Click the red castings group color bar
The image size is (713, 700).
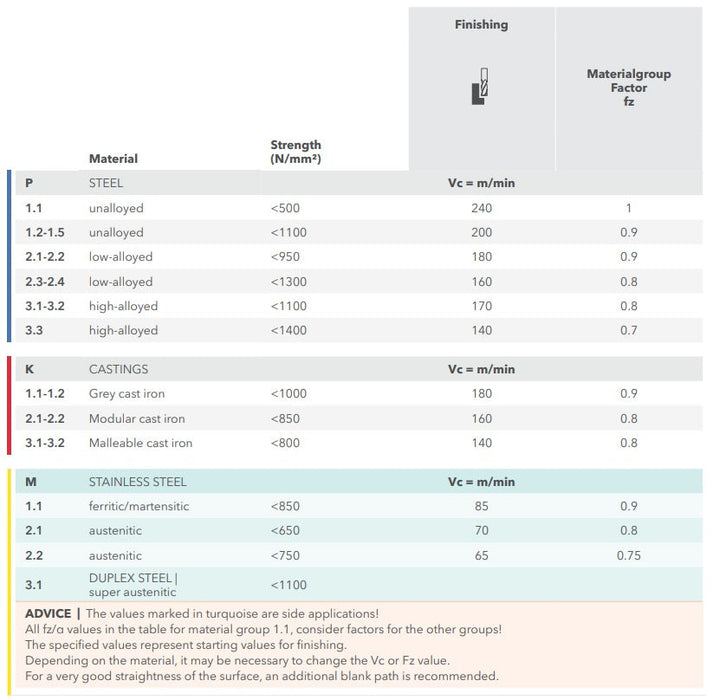tap(9, 405)
